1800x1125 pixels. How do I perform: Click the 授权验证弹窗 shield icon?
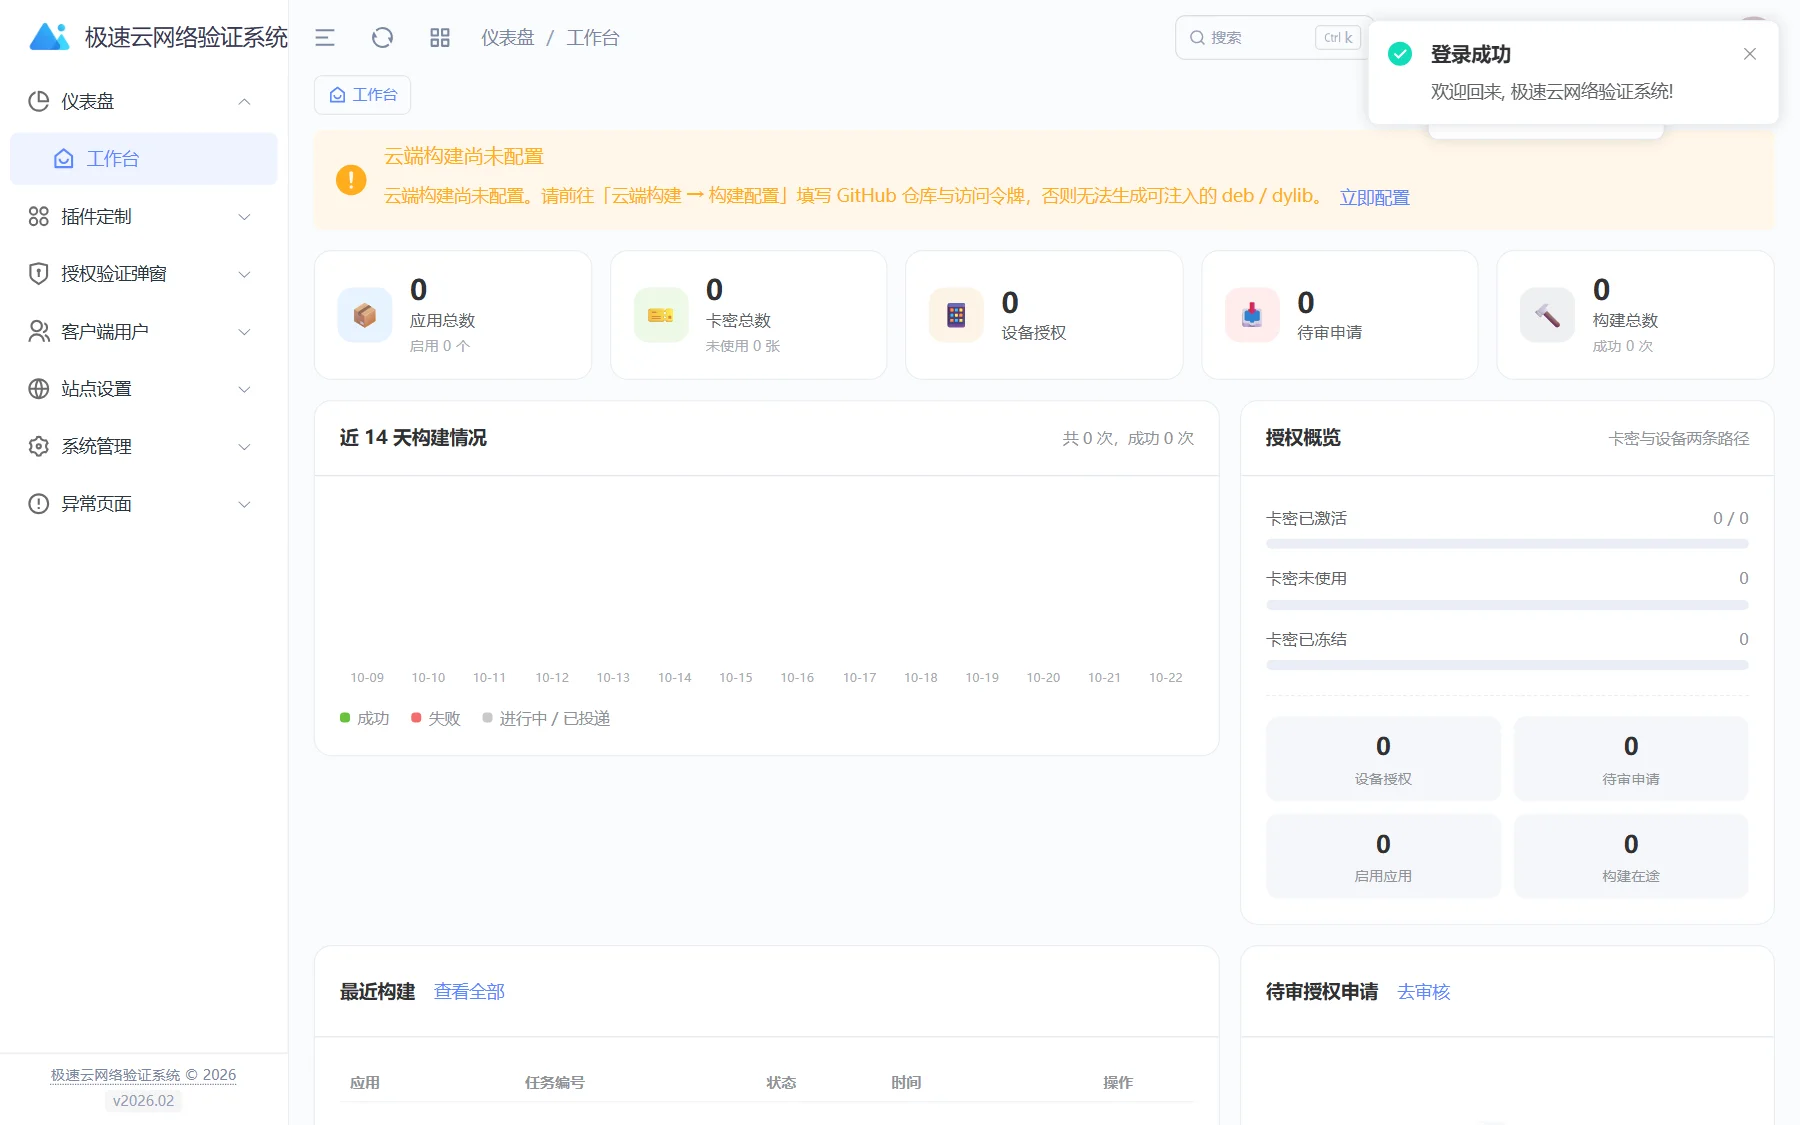click(39, 274)
